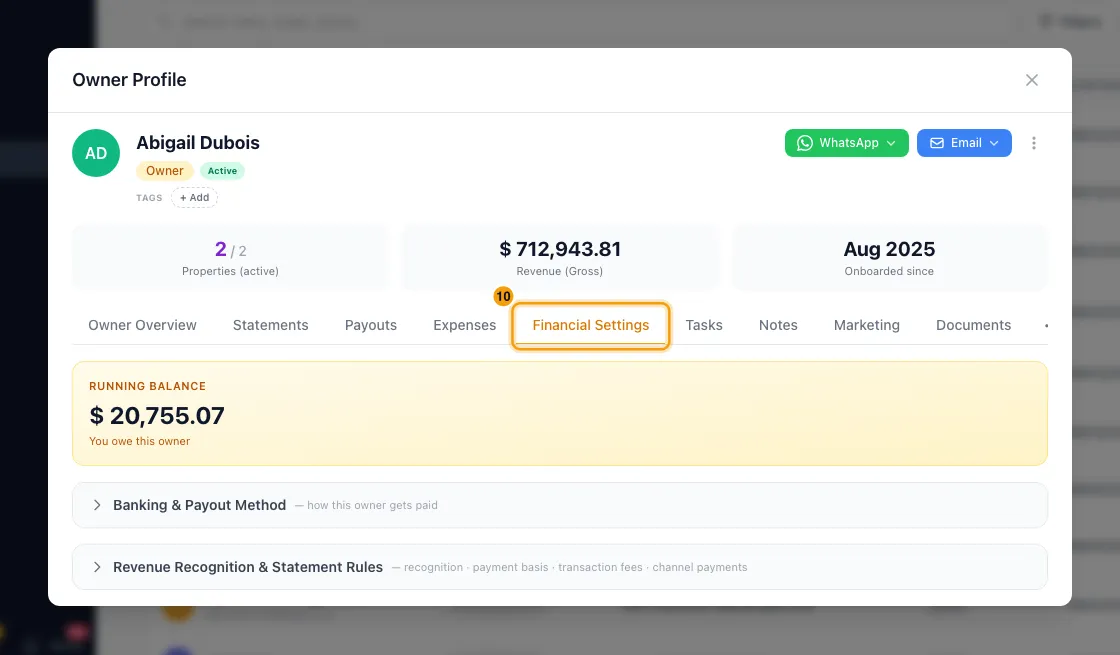This screenshot has width=1120, height=655.
Task: Open the three-dot more options menu
Action: [x=1034, y=143]
